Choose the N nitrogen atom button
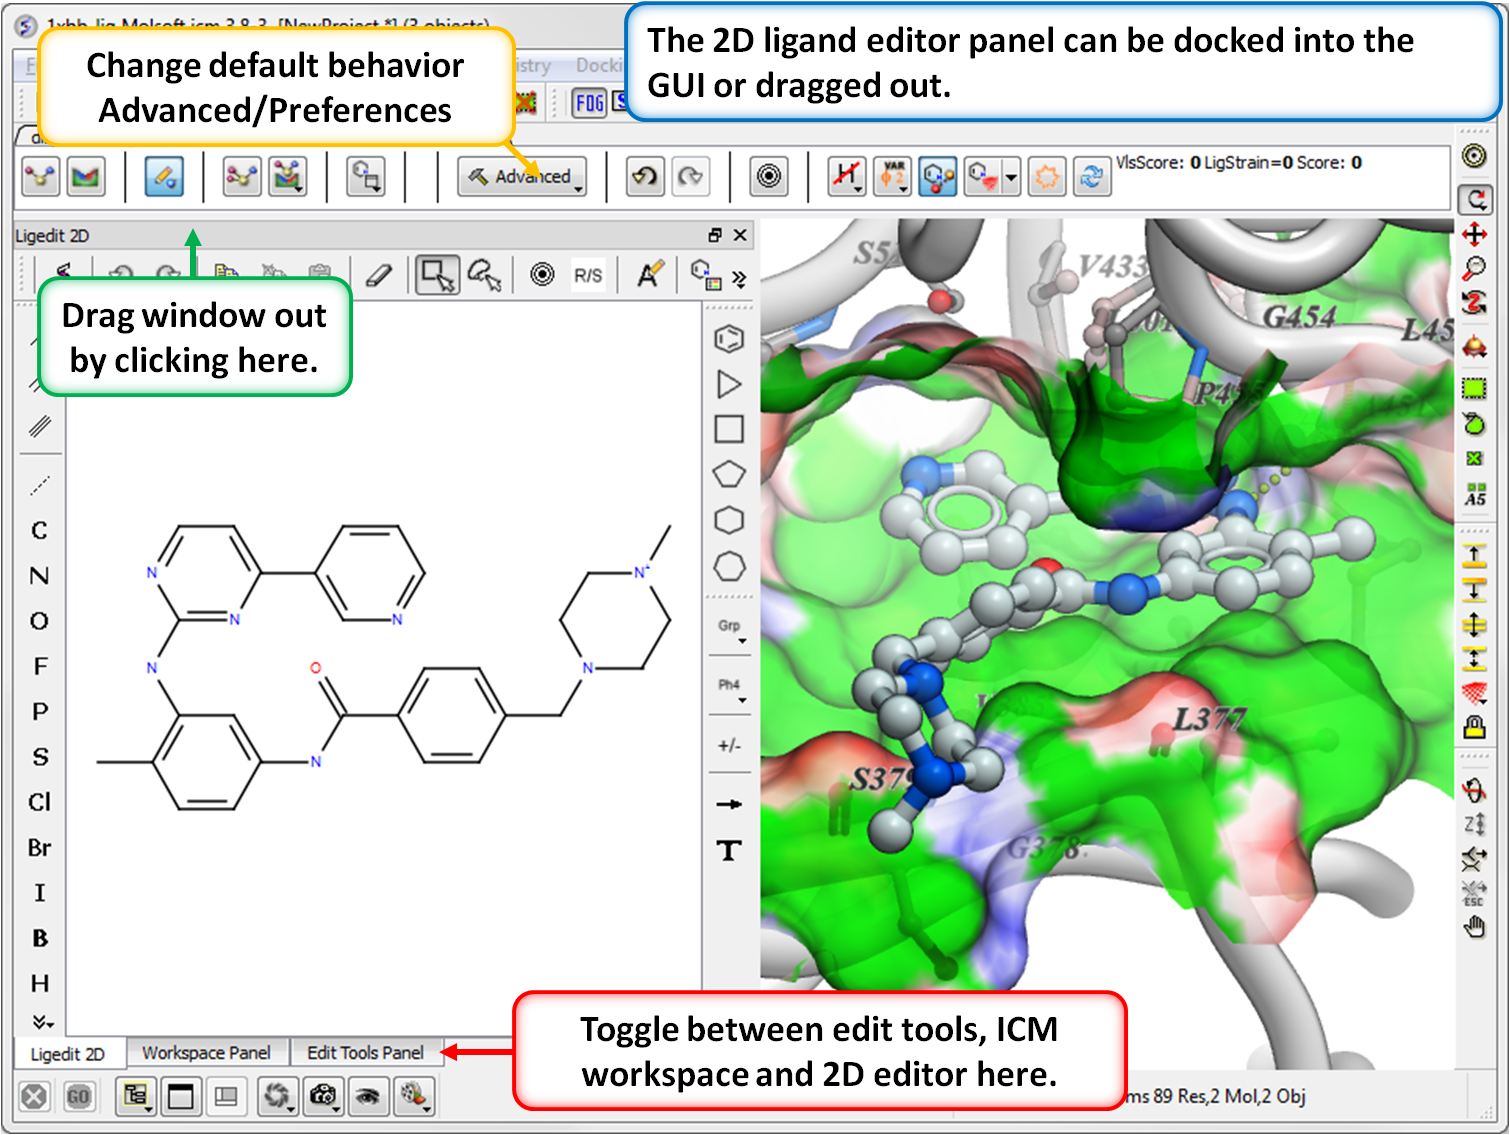 39,576
